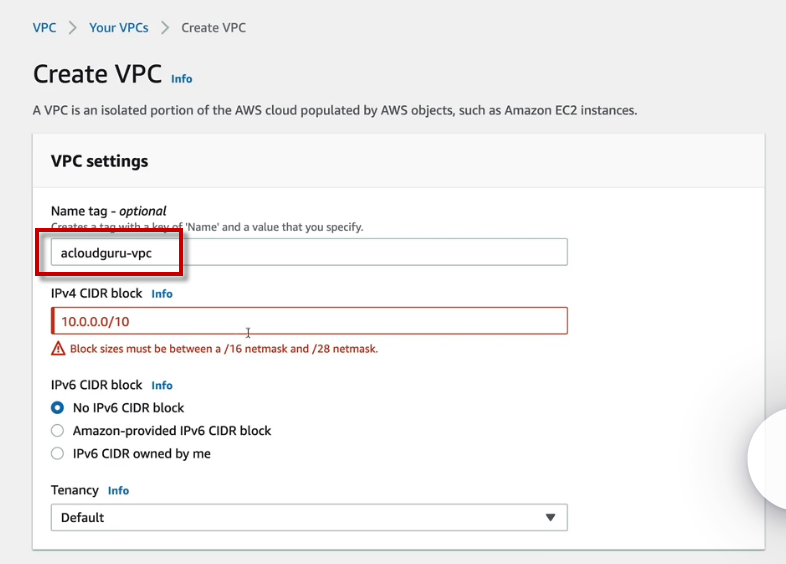
Task: Open the Tenancy dropdown set to Default
Action: point(309,517)
